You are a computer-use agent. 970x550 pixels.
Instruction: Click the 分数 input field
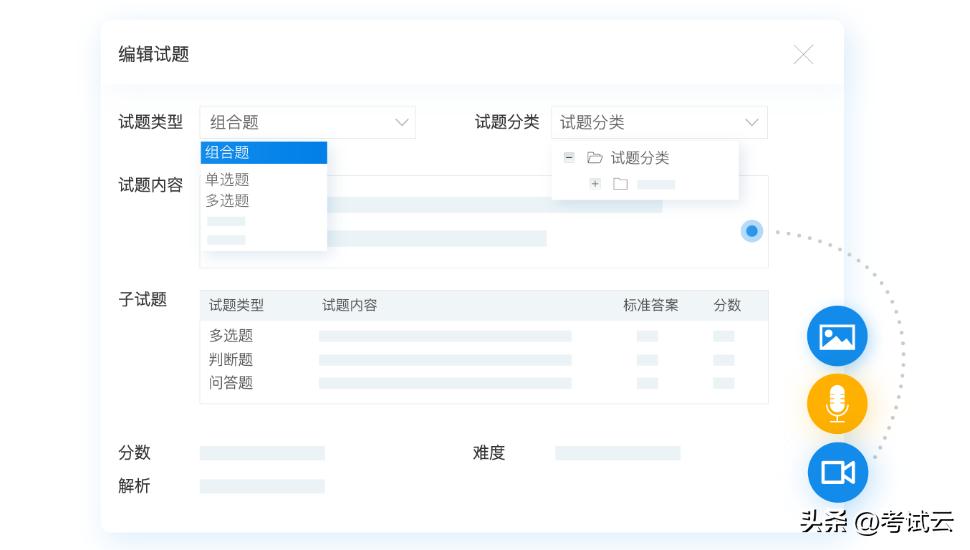click(x=262, y=453)
